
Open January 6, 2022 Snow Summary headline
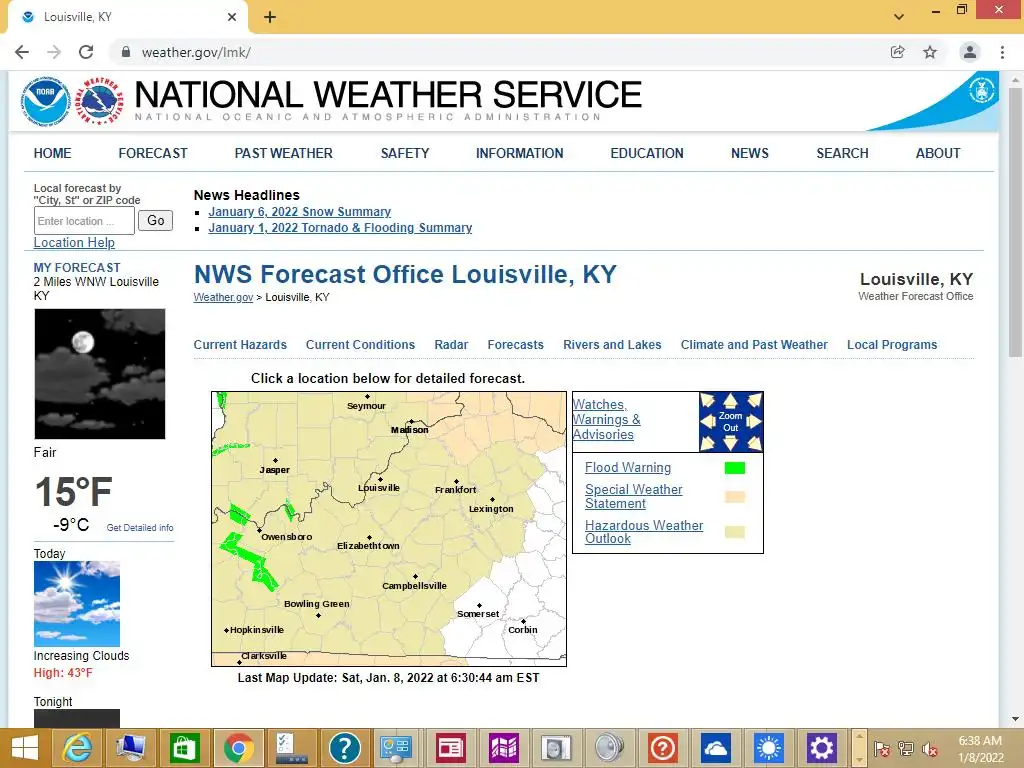[x=299, y=212]
